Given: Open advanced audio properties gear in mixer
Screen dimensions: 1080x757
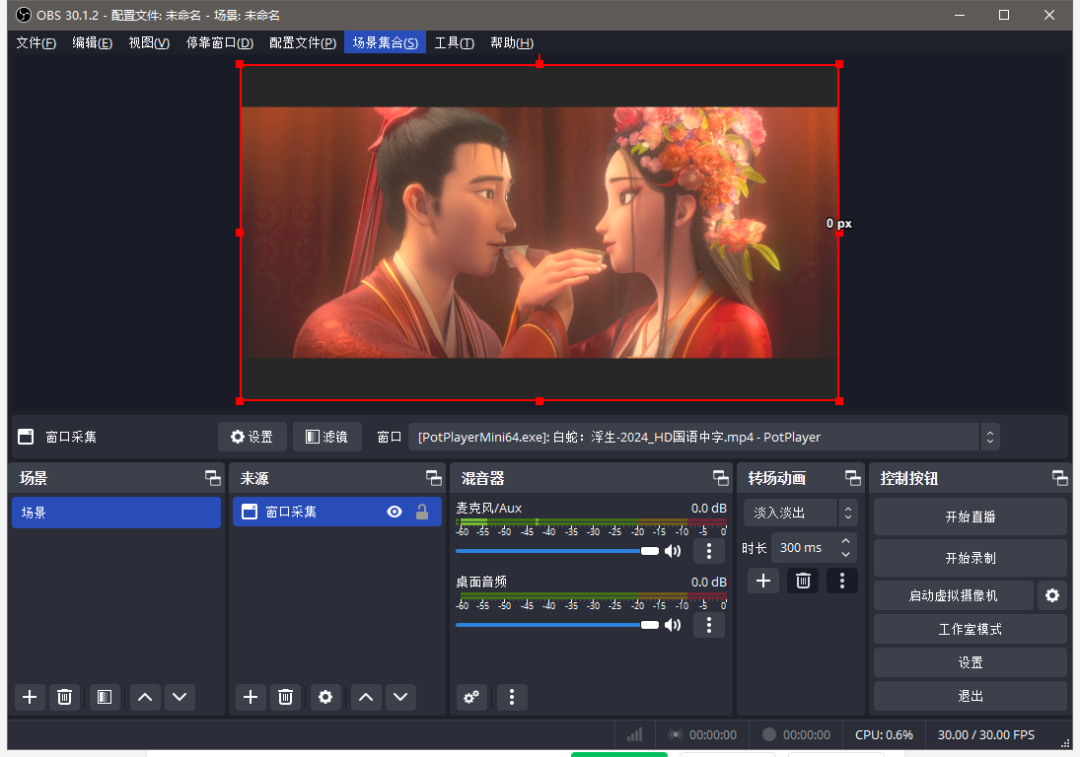Looking at the screenshot, I should 471,697.
